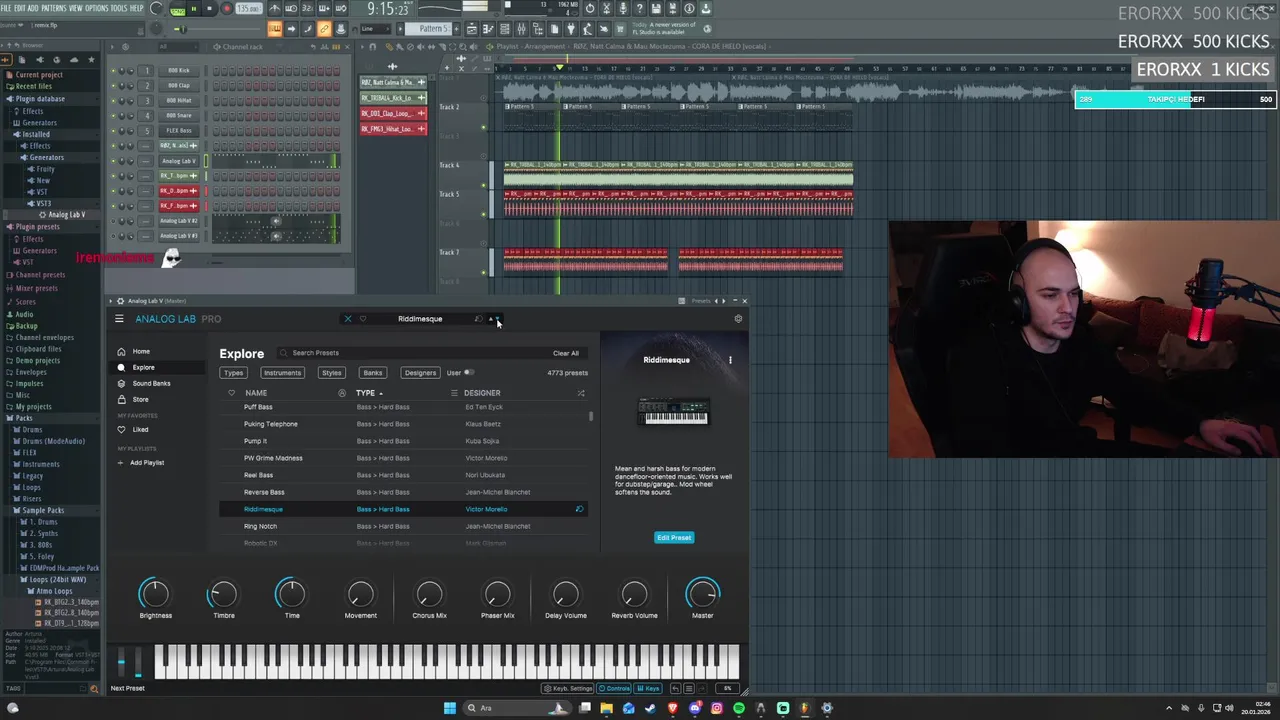The height and width of the screenshot is (720, 1280).
Task: Toggle the link button in FL toolbar
Action: 324,29
